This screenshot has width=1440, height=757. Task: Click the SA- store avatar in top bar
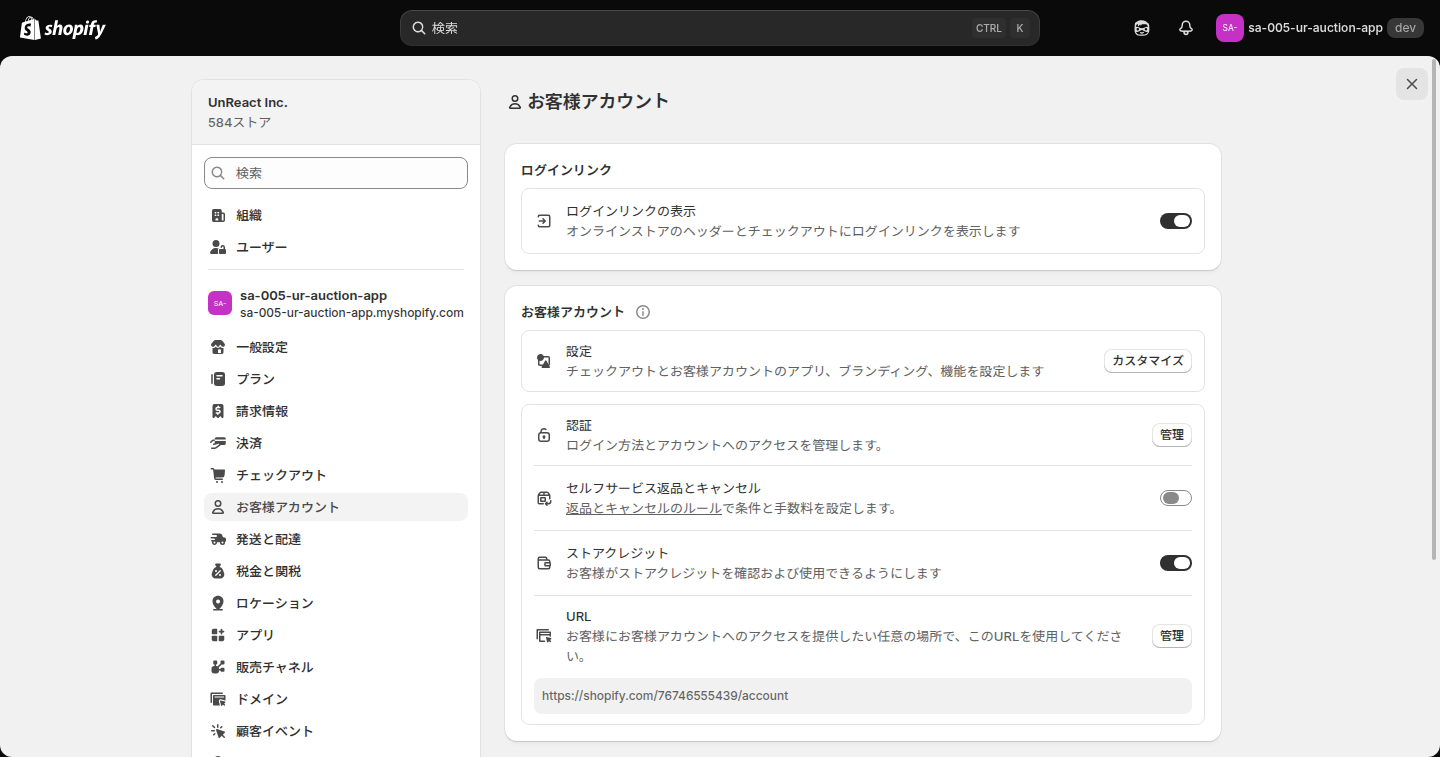tap(1229, 28)
